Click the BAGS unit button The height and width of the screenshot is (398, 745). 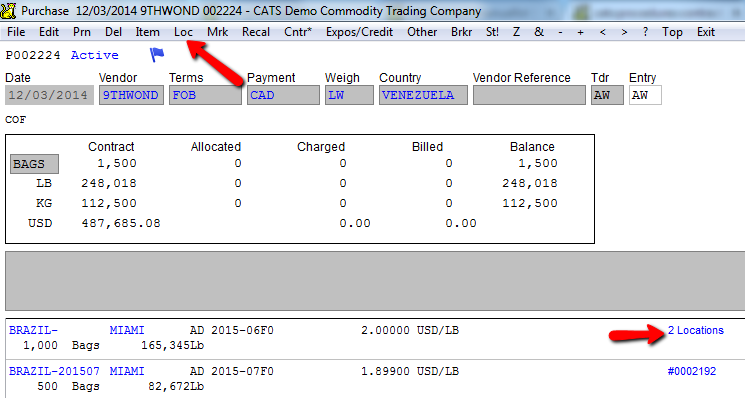[x=34, y=164]
